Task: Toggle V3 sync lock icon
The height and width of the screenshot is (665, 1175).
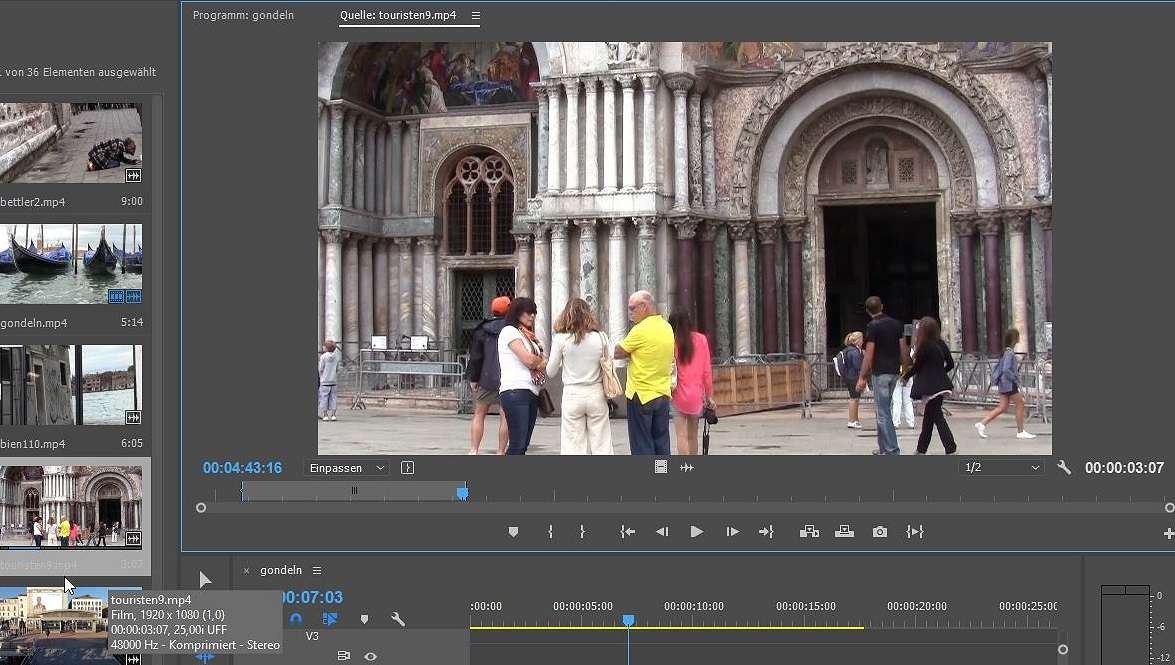Action: click(x=344, y=656)
